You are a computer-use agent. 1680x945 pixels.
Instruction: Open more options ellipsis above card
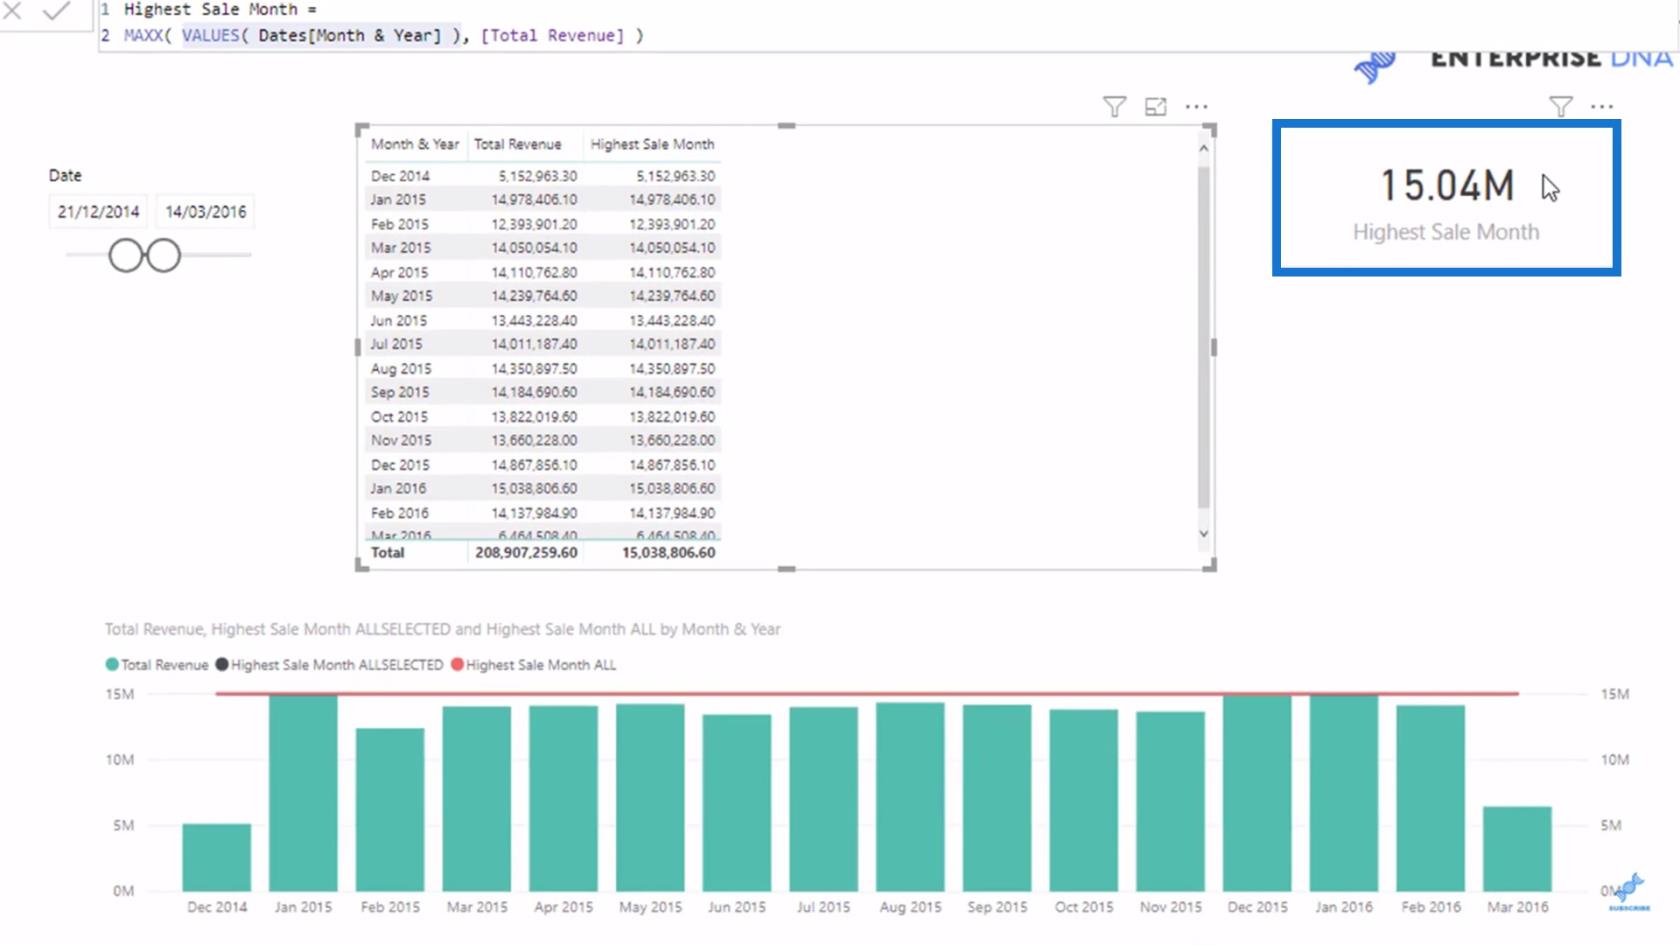click(1602, 106)
